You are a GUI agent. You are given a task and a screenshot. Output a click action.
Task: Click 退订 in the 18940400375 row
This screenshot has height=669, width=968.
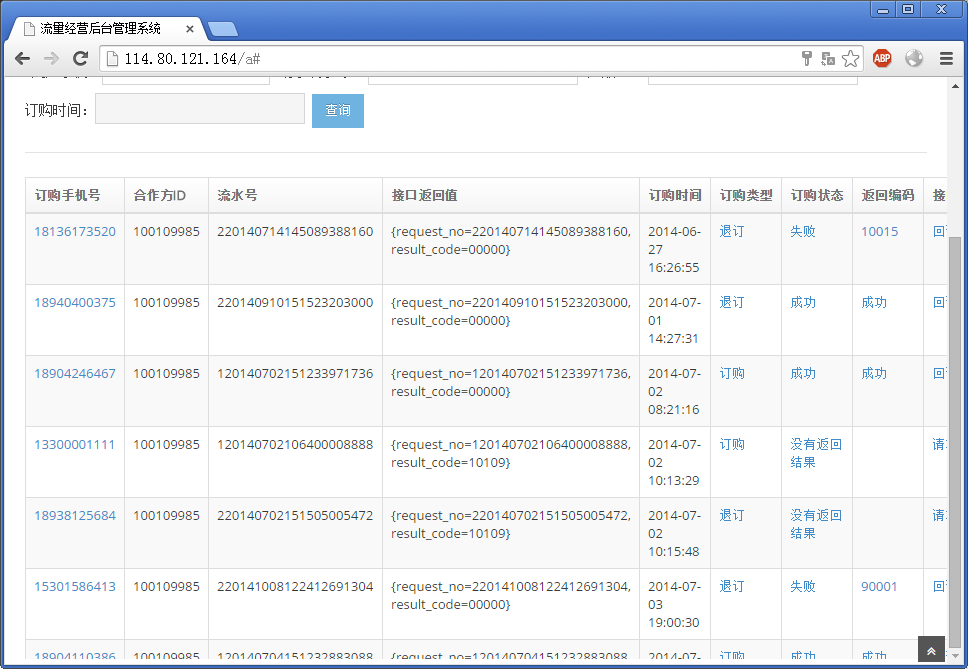tap(732, 302)
